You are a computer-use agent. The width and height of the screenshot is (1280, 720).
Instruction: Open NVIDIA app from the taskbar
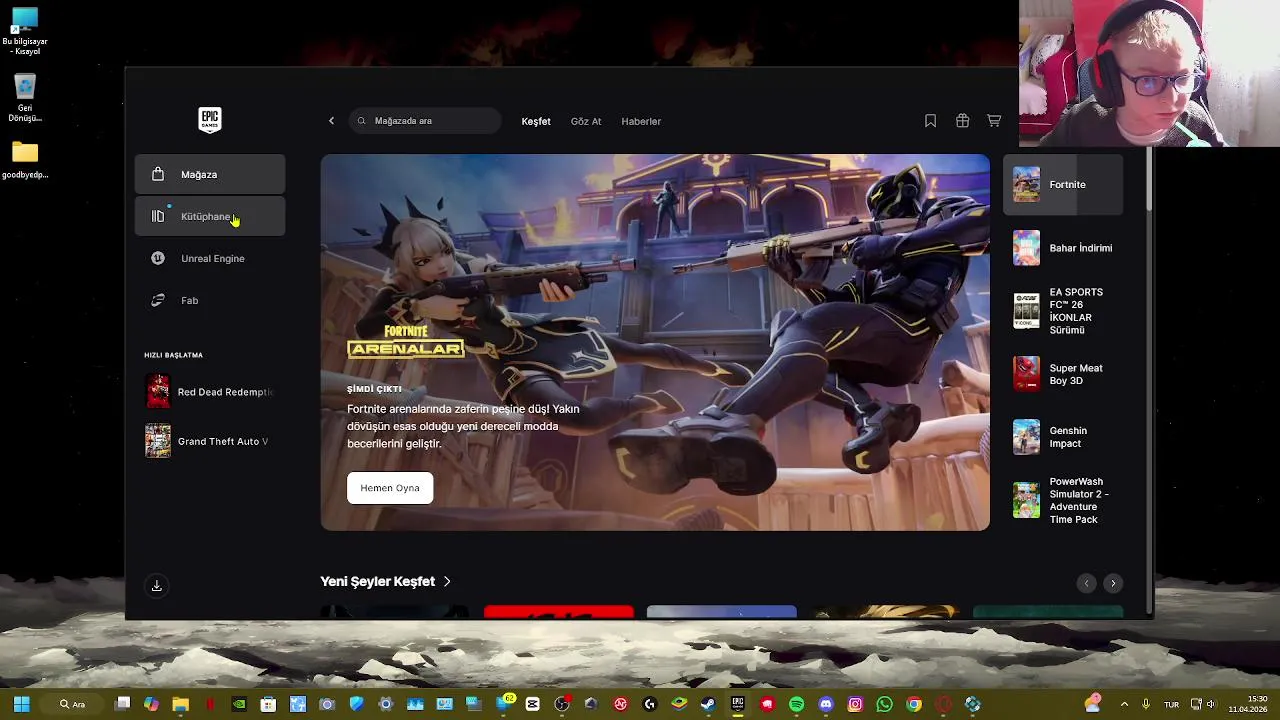click(x=239, y=704)
